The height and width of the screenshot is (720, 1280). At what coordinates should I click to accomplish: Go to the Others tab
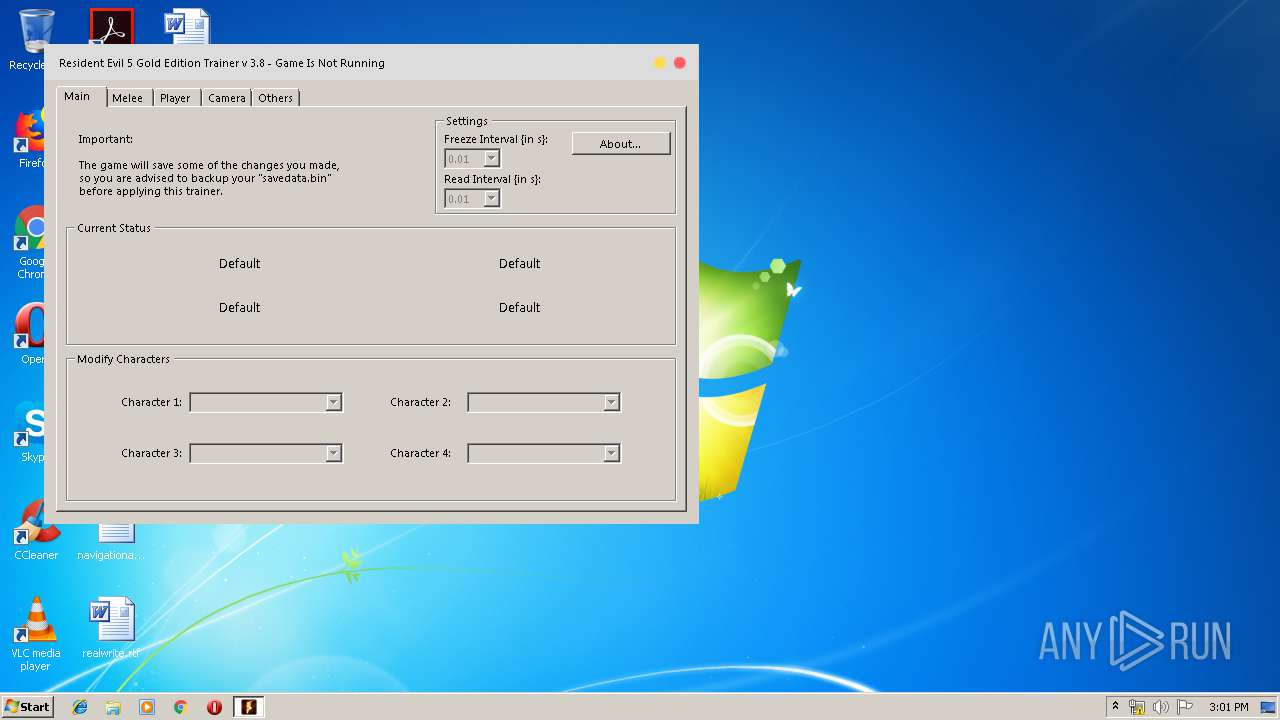click(275, 98)
